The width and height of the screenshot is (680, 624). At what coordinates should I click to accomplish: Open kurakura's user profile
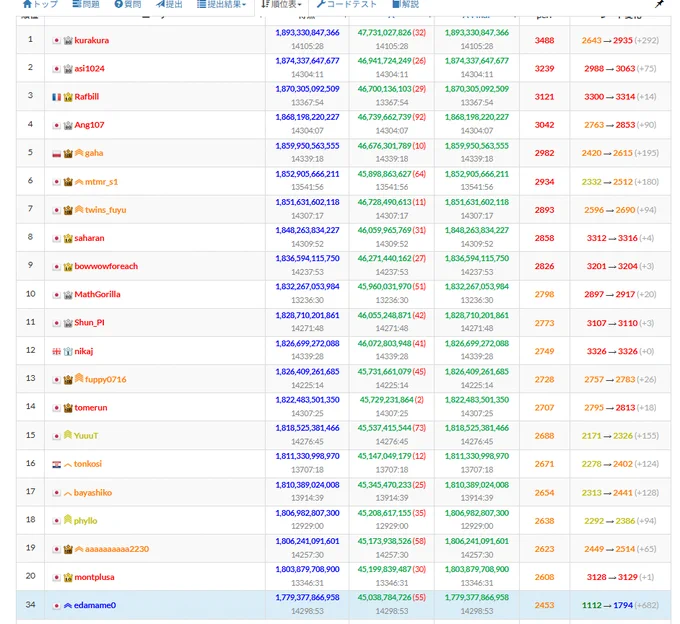pos(92,40)
